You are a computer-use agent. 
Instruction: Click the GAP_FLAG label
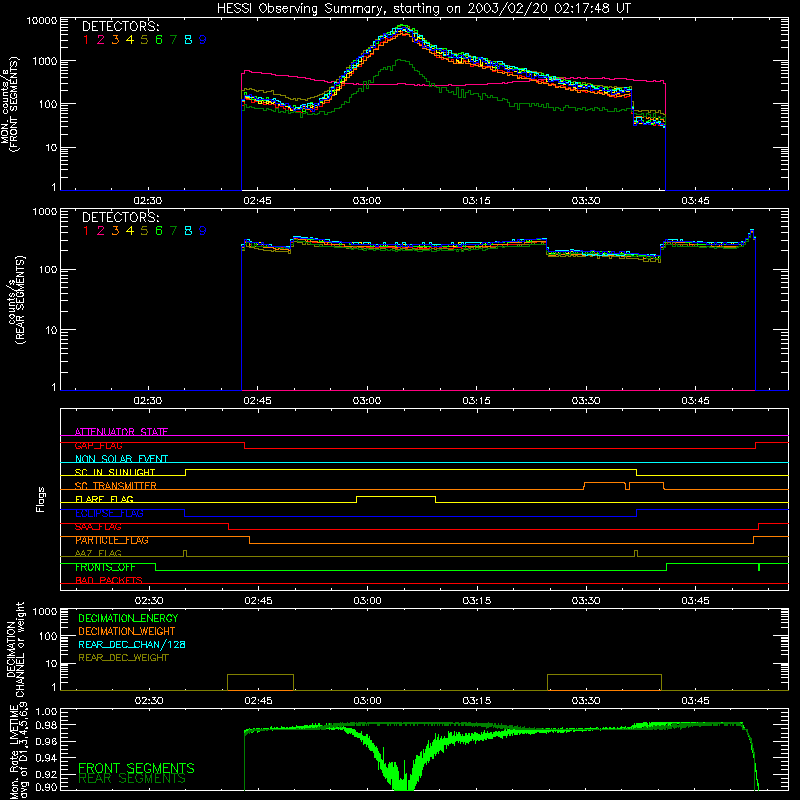(98, 445)
